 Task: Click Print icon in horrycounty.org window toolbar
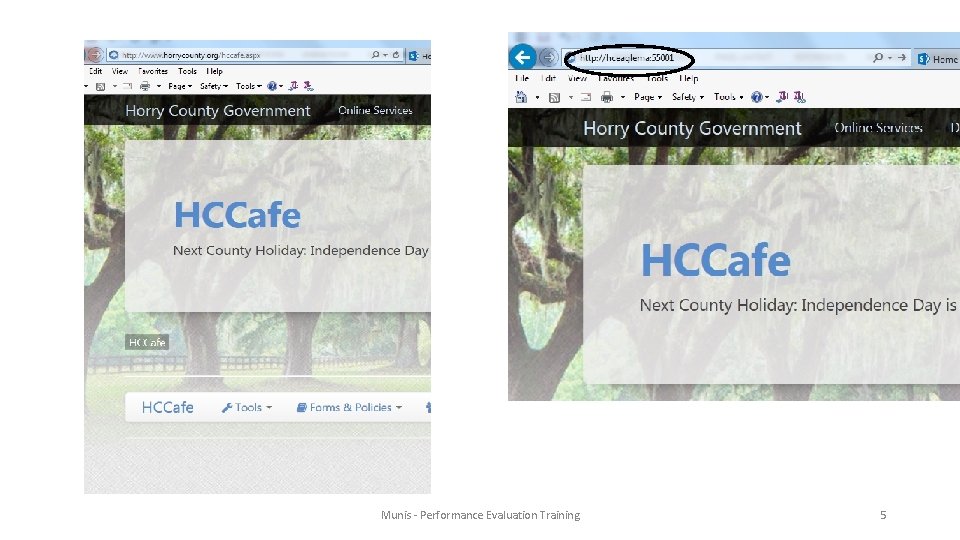pos(144,86)
